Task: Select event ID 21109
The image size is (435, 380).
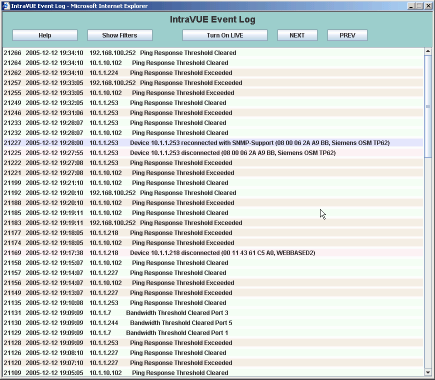Action: (x=12, y=373)
